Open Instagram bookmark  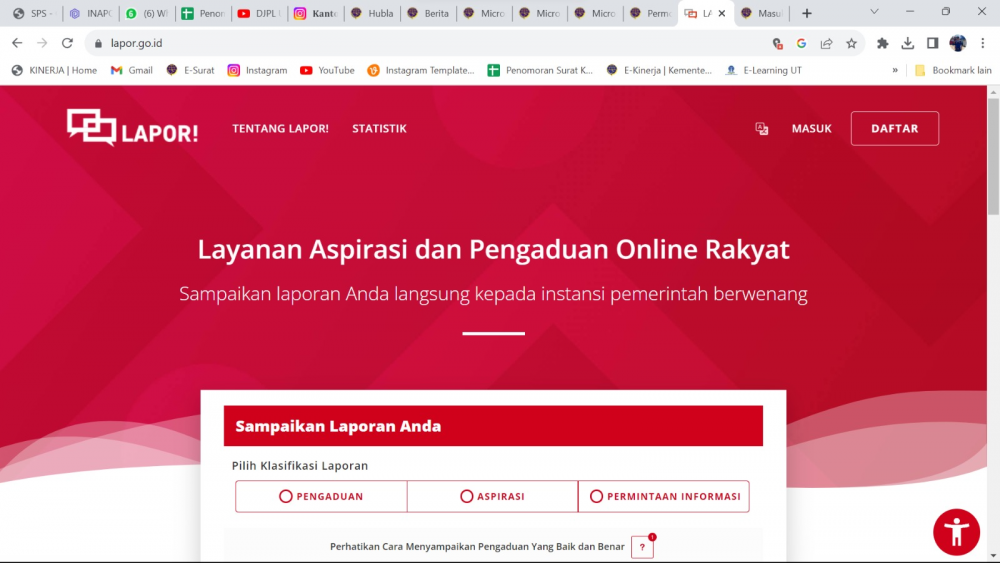[257, 70]
